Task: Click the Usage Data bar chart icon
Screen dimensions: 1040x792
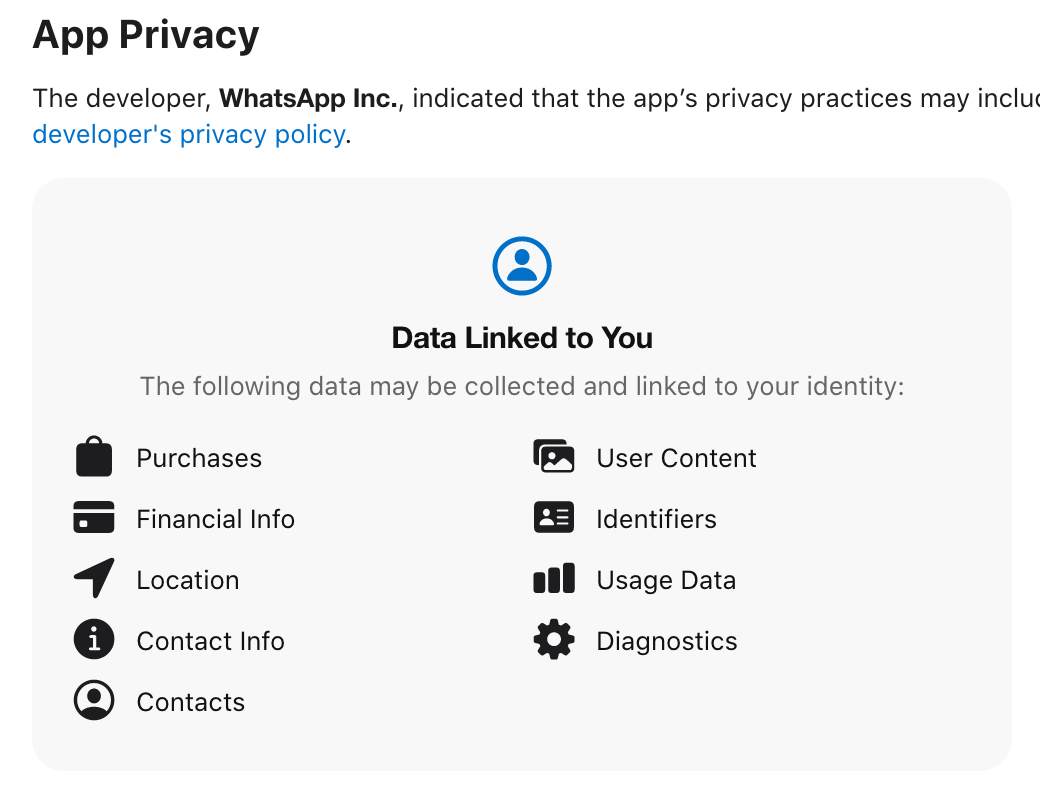Action: (x=554, y=578)
